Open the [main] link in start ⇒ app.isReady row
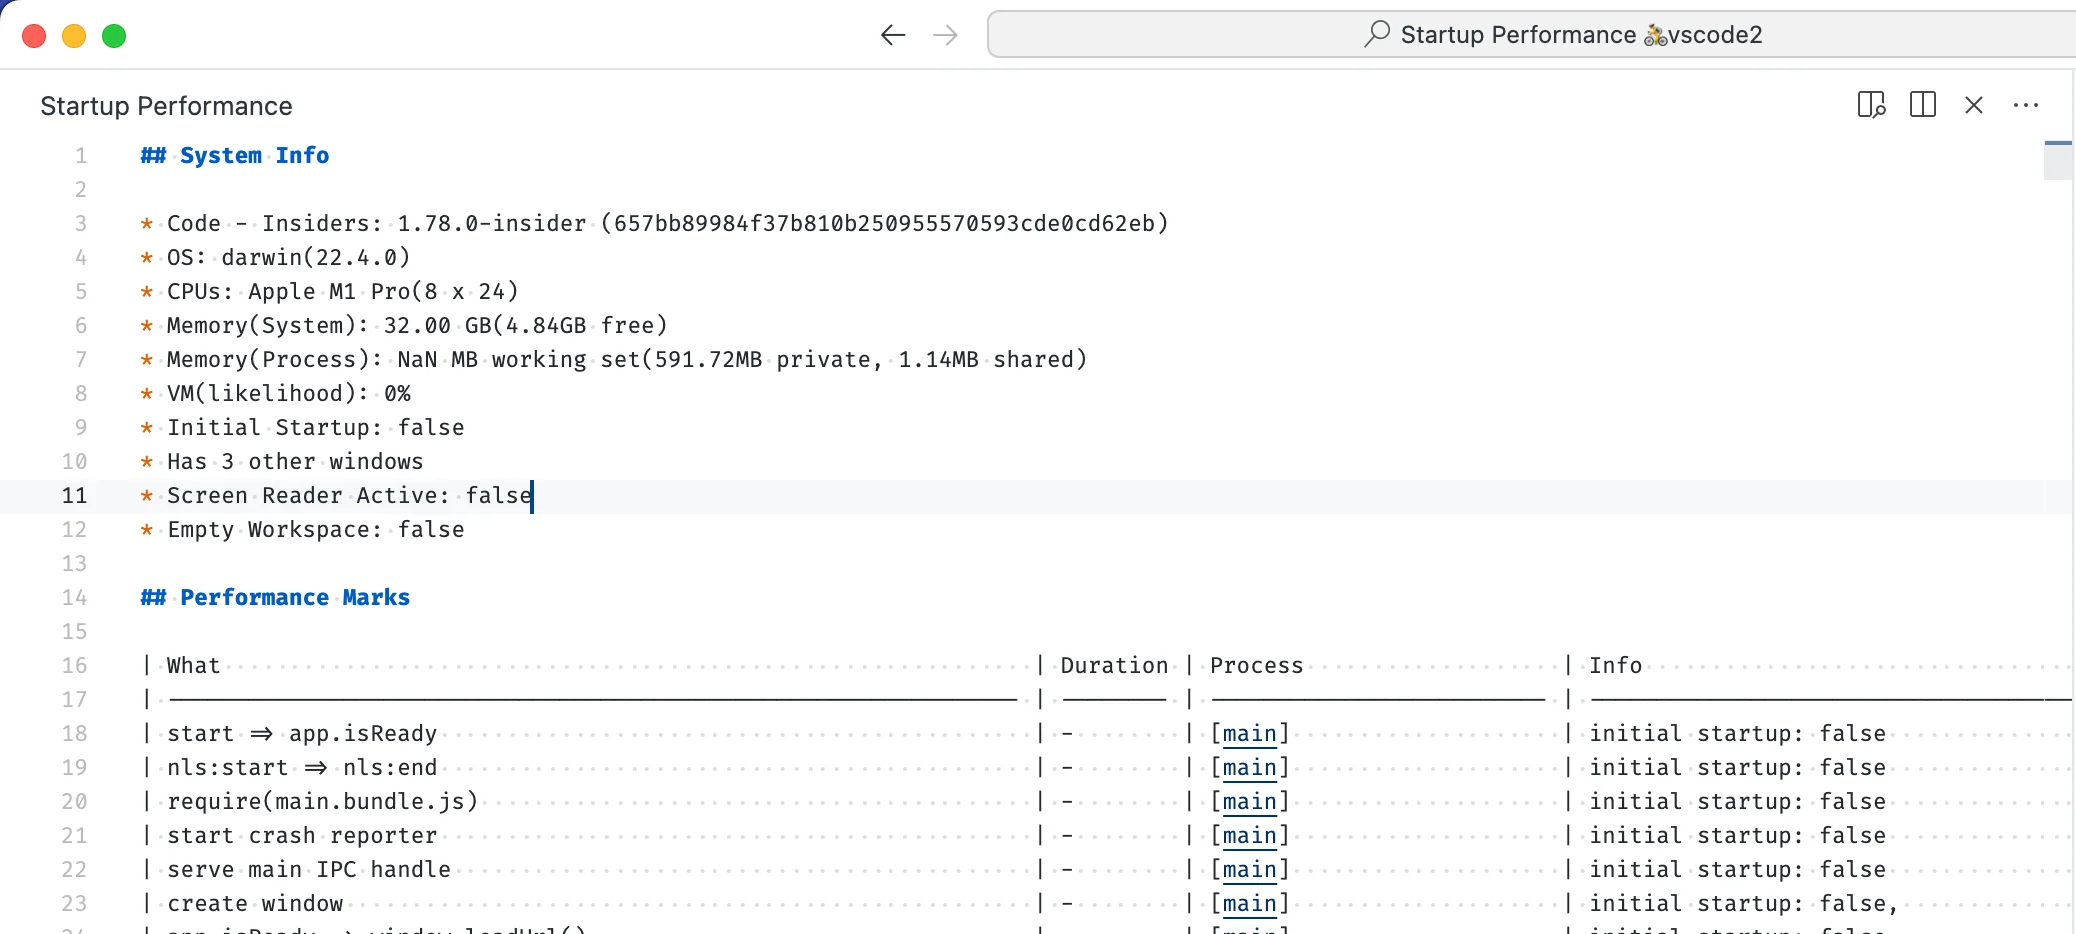This screenshot has width=2076, height=934. point(1250,734)
